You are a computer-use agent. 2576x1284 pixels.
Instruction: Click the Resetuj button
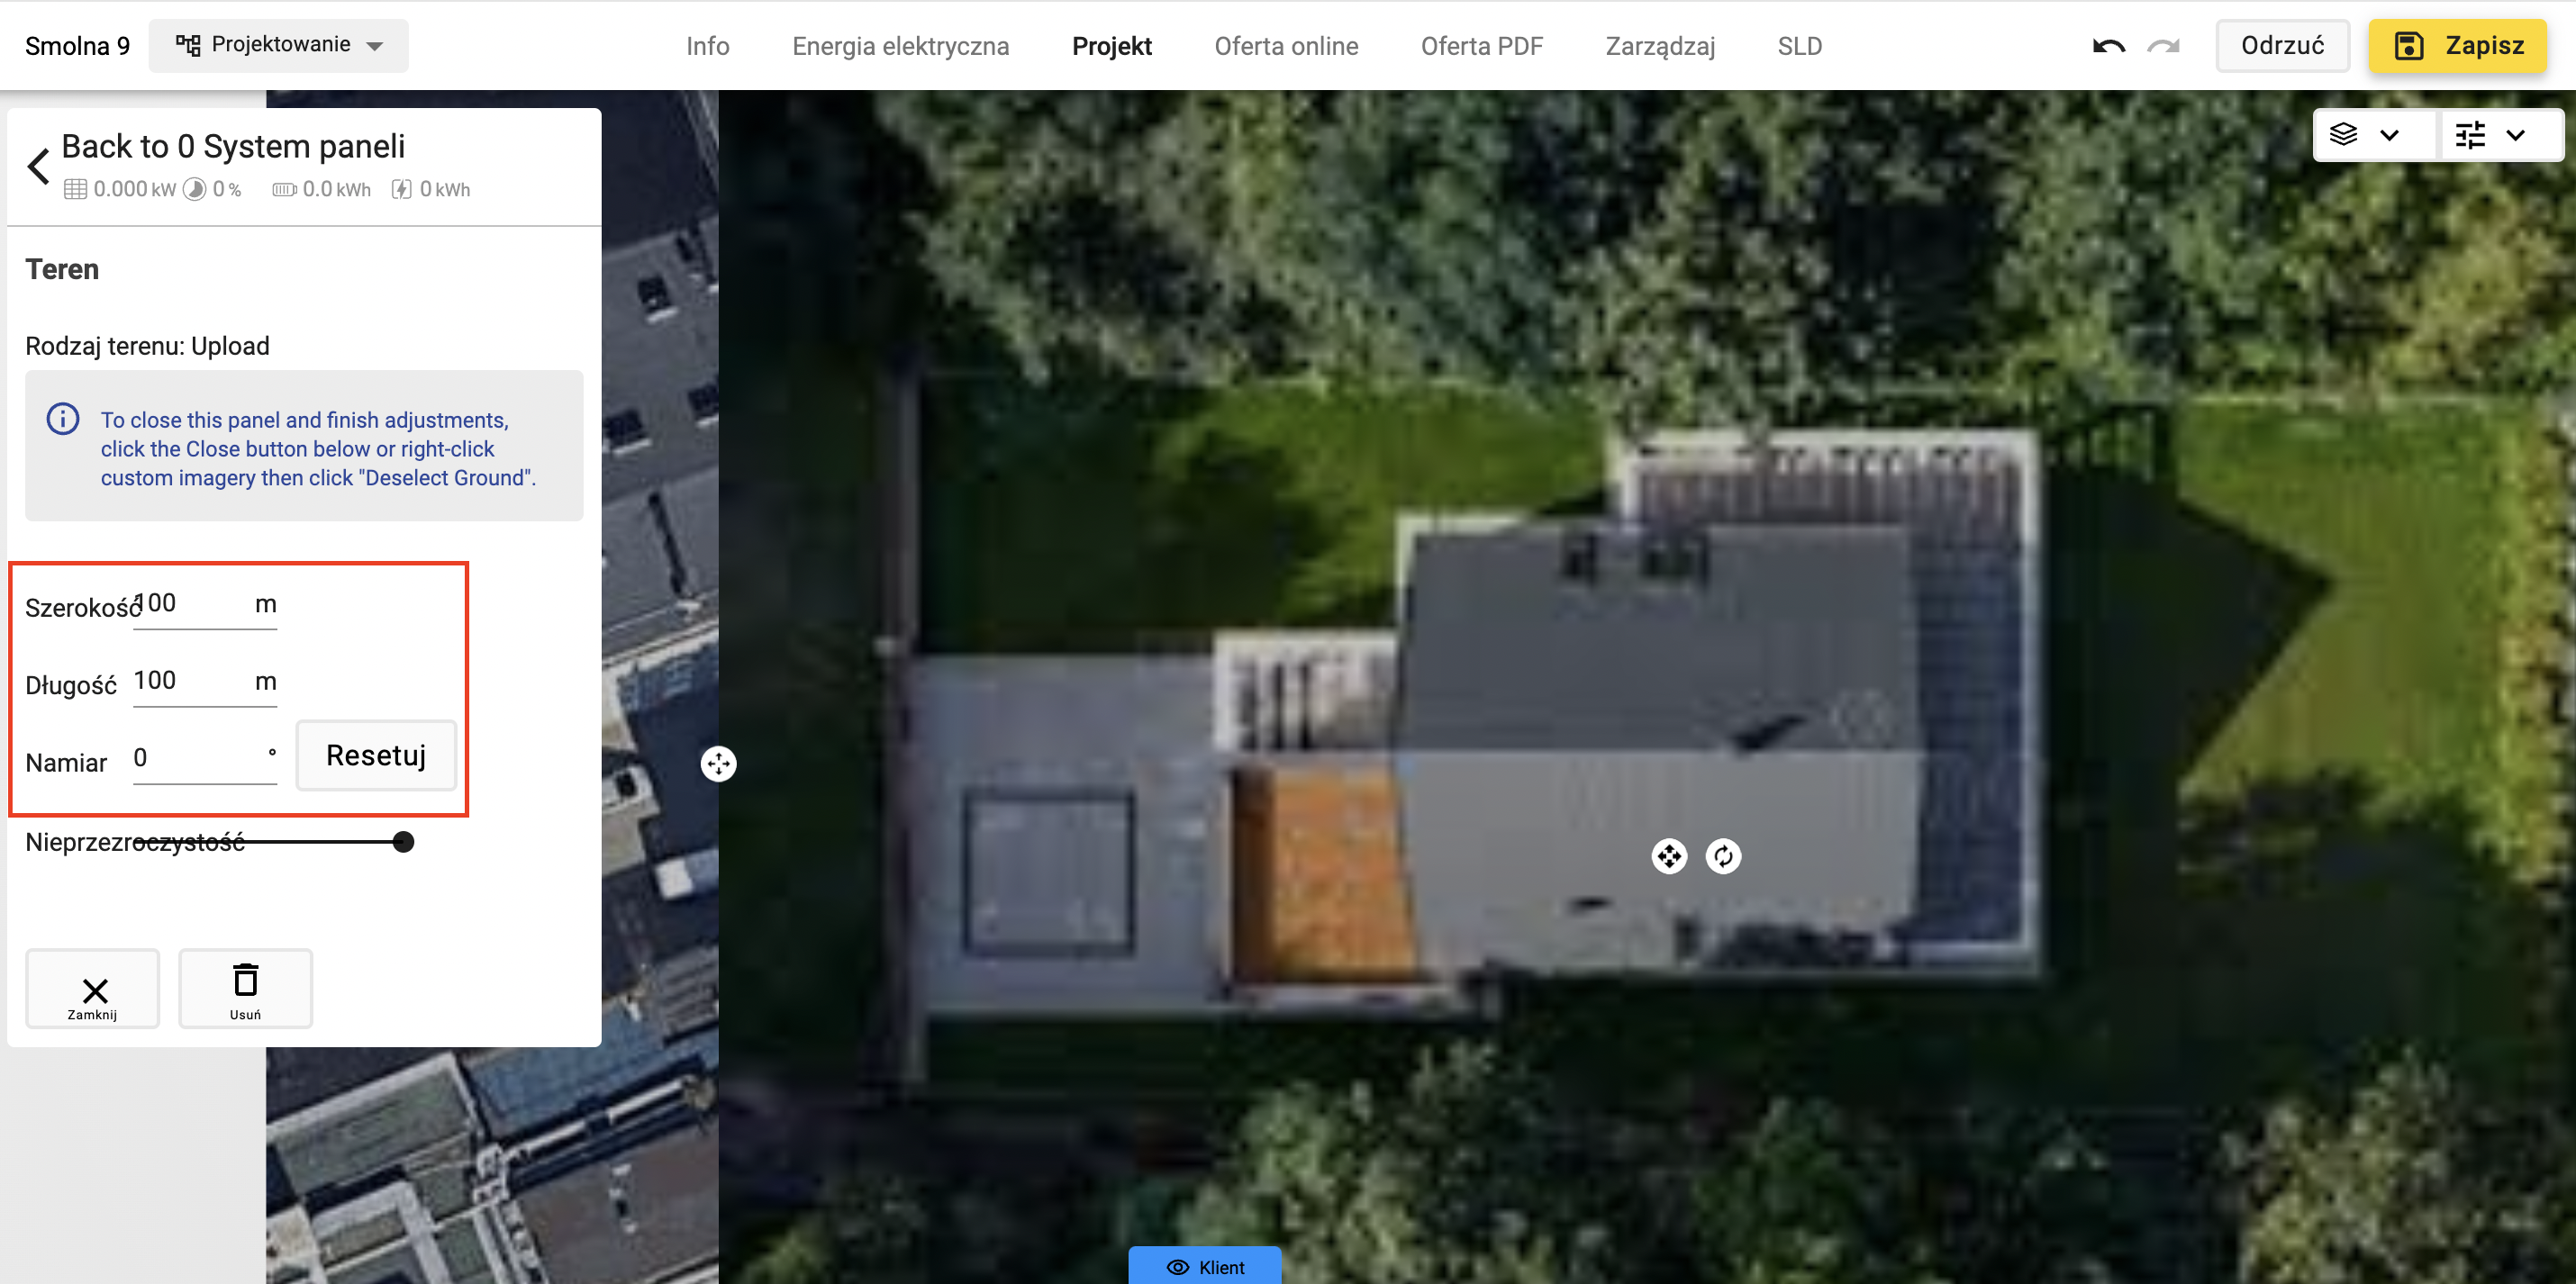click(376, 755)
